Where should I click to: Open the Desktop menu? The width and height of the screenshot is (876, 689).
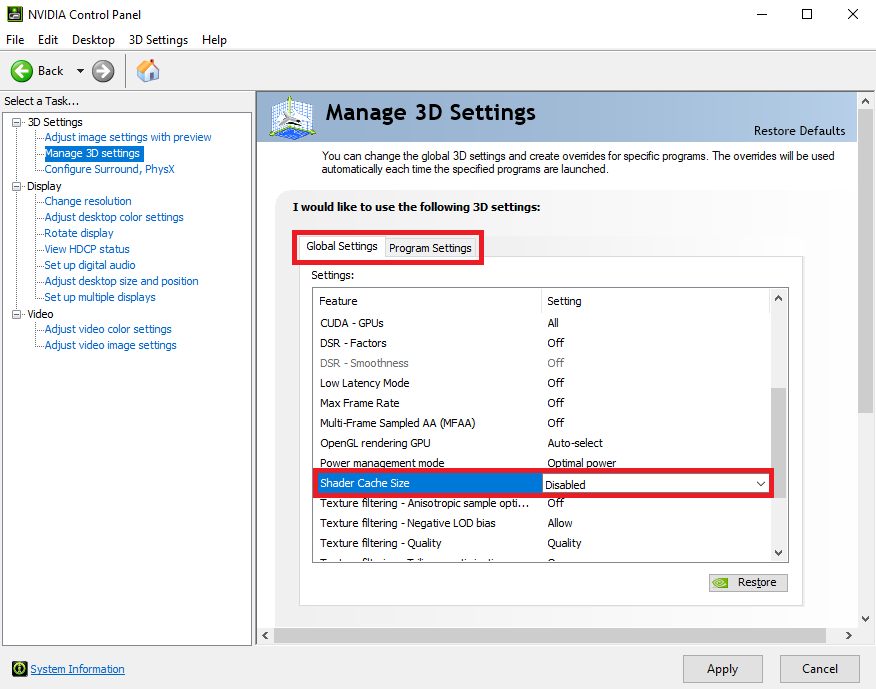92,39
